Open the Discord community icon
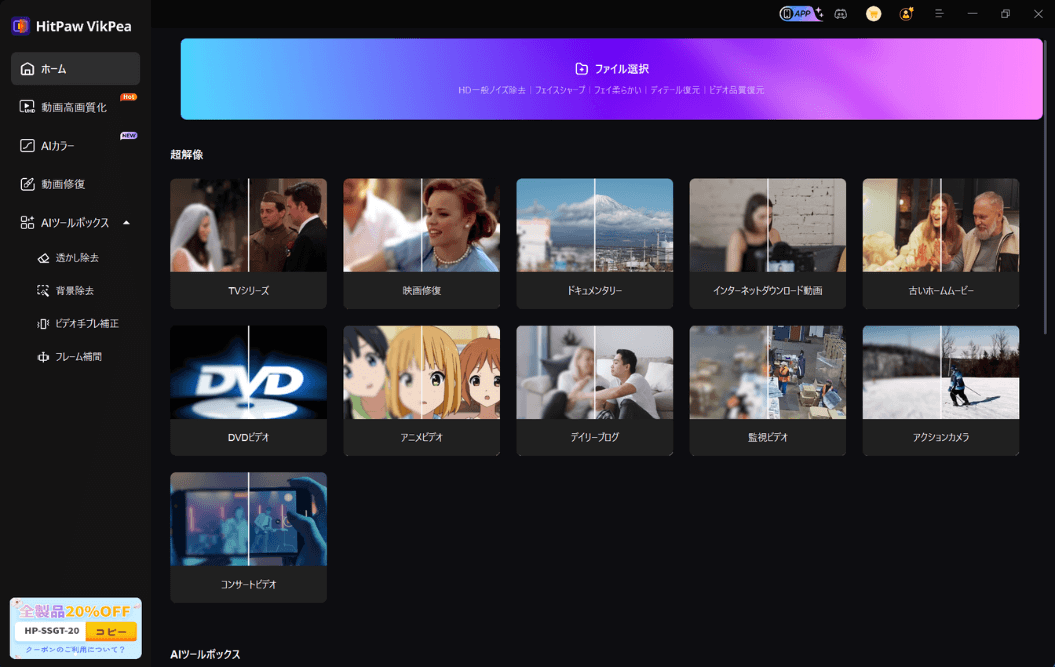The image size is (1055, 670). [x=840, y=14]
